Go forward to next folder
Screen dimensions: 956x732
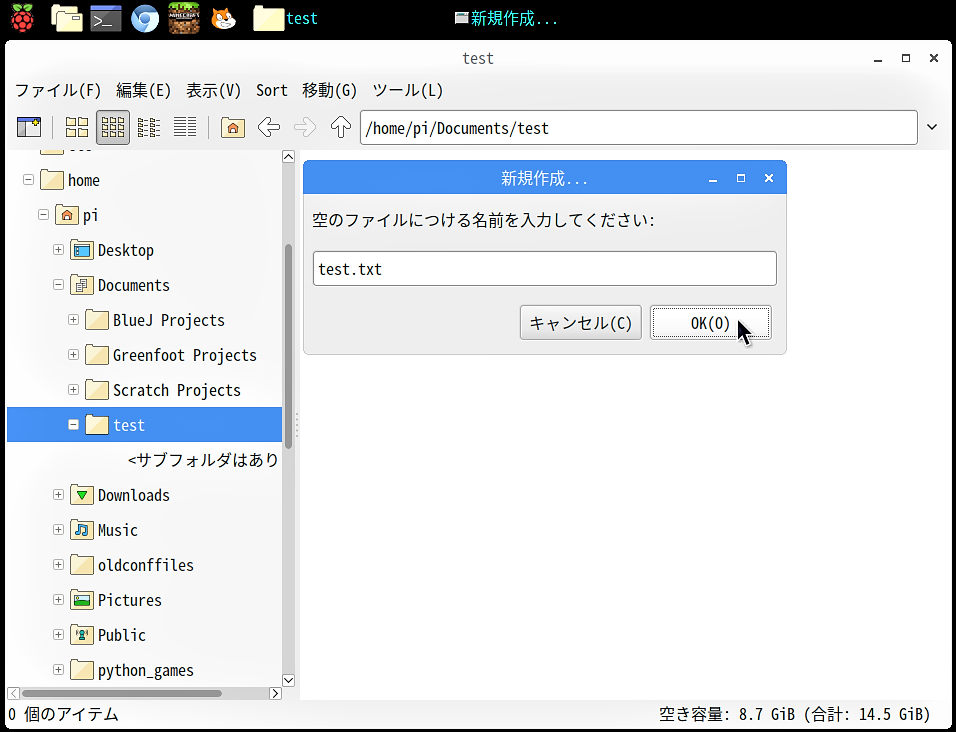click(x=305, y=127)
